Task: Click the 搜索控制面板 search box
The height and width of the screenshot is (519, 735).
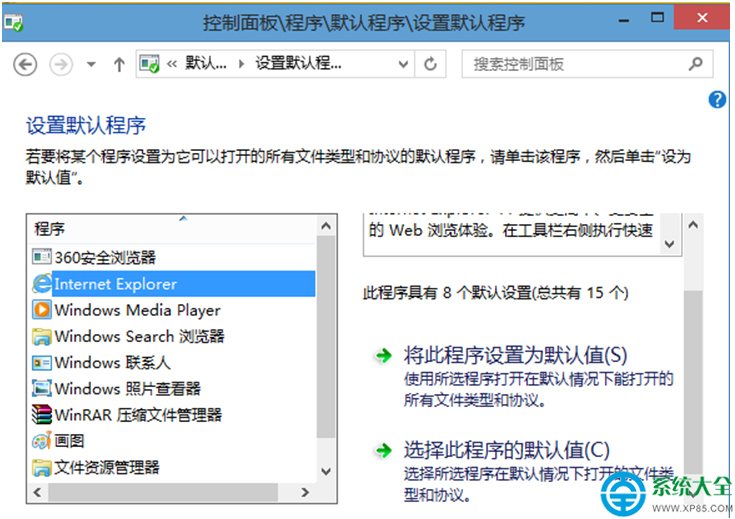Action: 587,64
